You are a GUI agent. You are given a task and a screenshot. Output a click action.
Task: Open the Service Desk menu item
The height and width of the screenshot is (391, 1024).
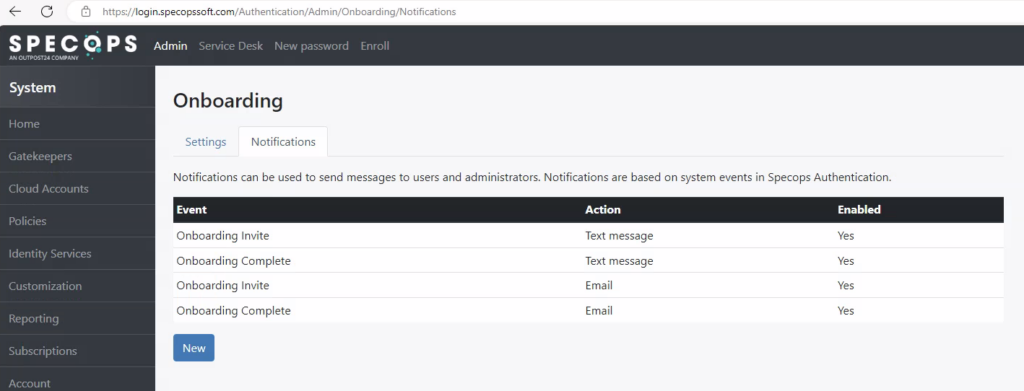pyautogui.click(x=231, y=46)
